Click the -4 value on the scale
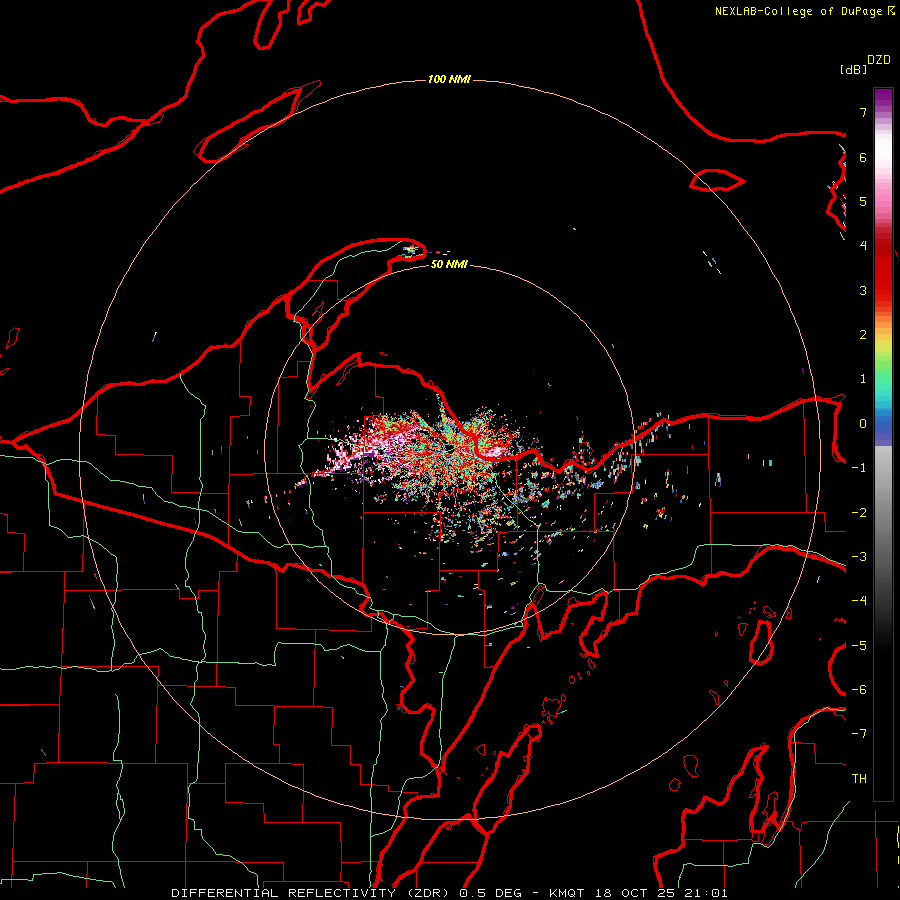 859,601
